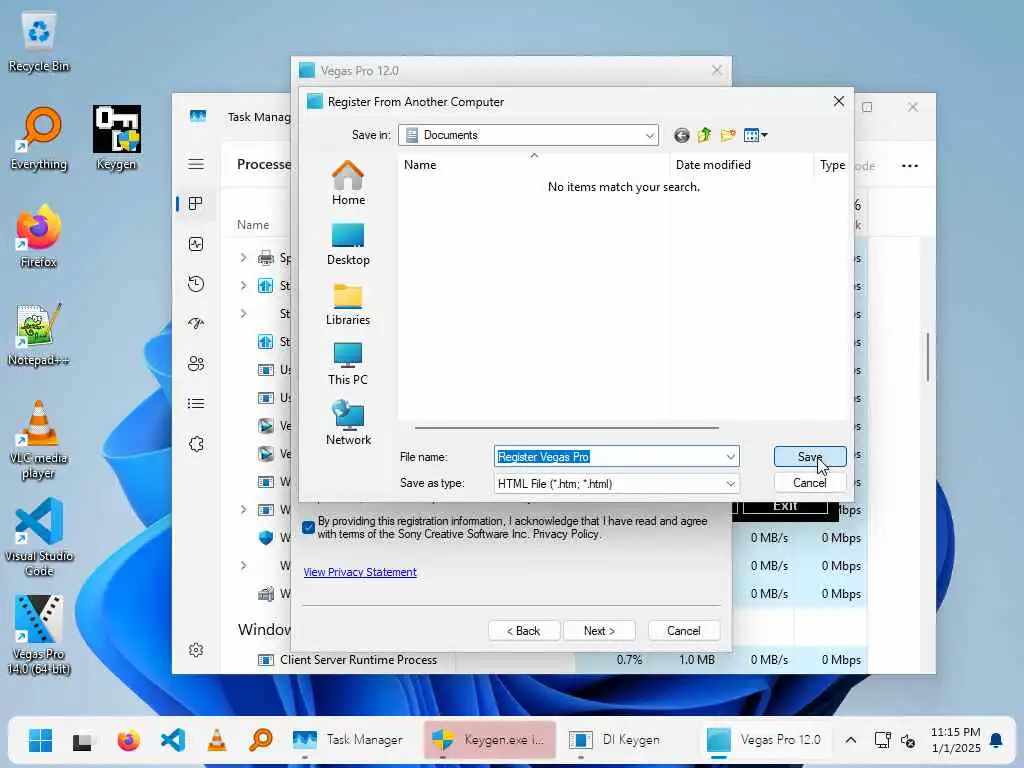Click Next in Vegas Pro wizard
The height and width of the screenshot is (768, 1024).
(x=599, y=631)
